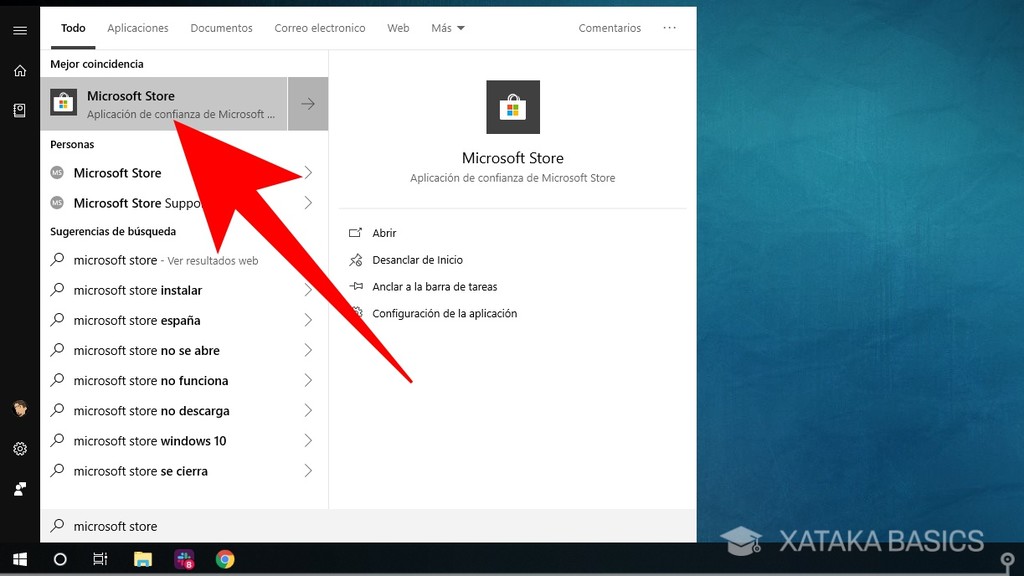Select the 'Microsoft Store' person entry
Image resolution: width=1024 pixels, height=576 pixels.
coord(184,173)
